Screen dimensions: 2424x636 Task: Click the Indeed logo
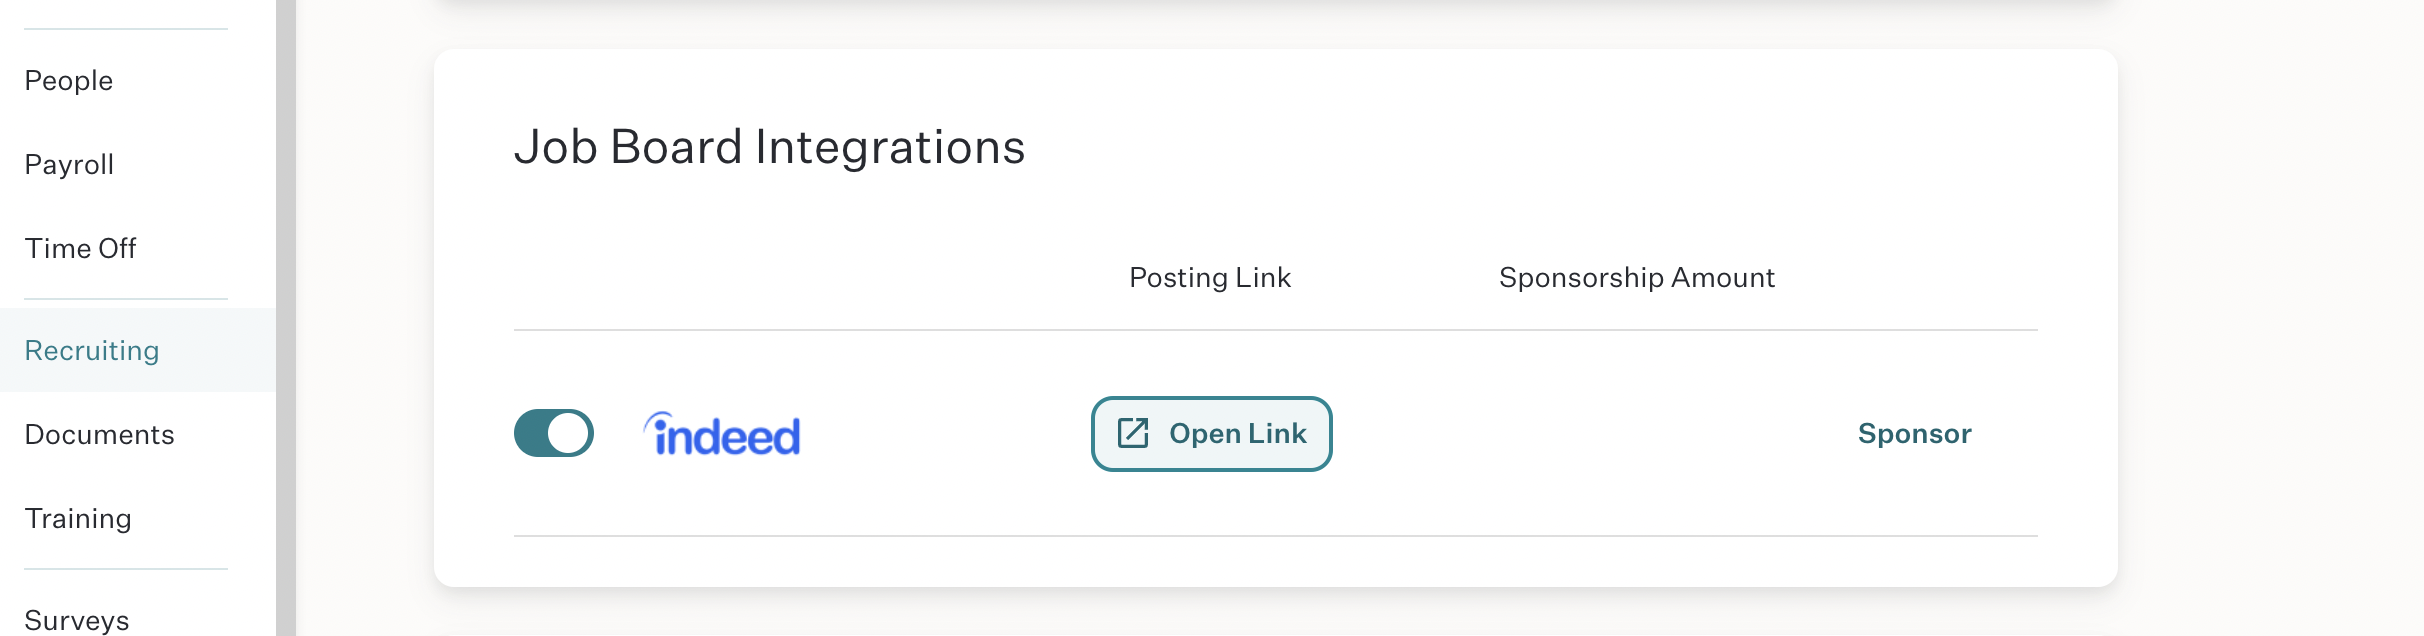coord(722,434)
